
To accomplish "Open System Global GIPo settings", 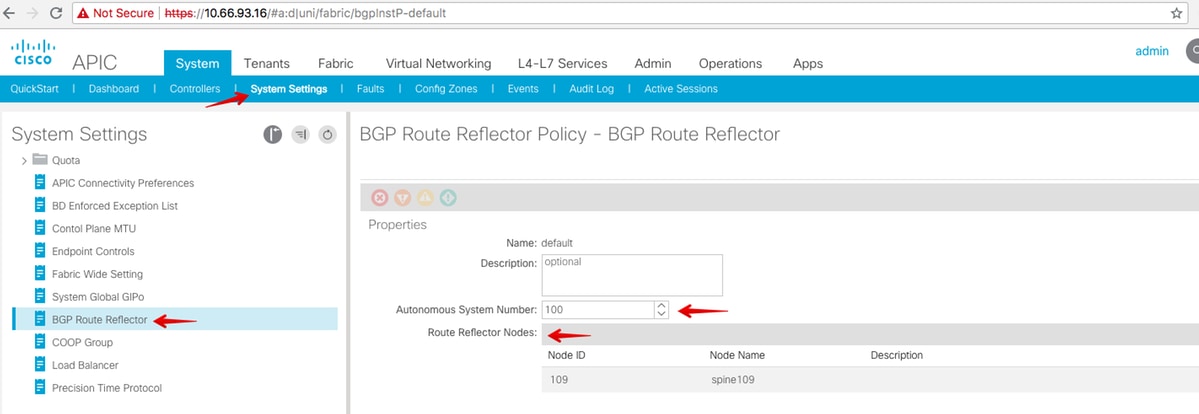I will pyautogui.click(x=98, y=296).
